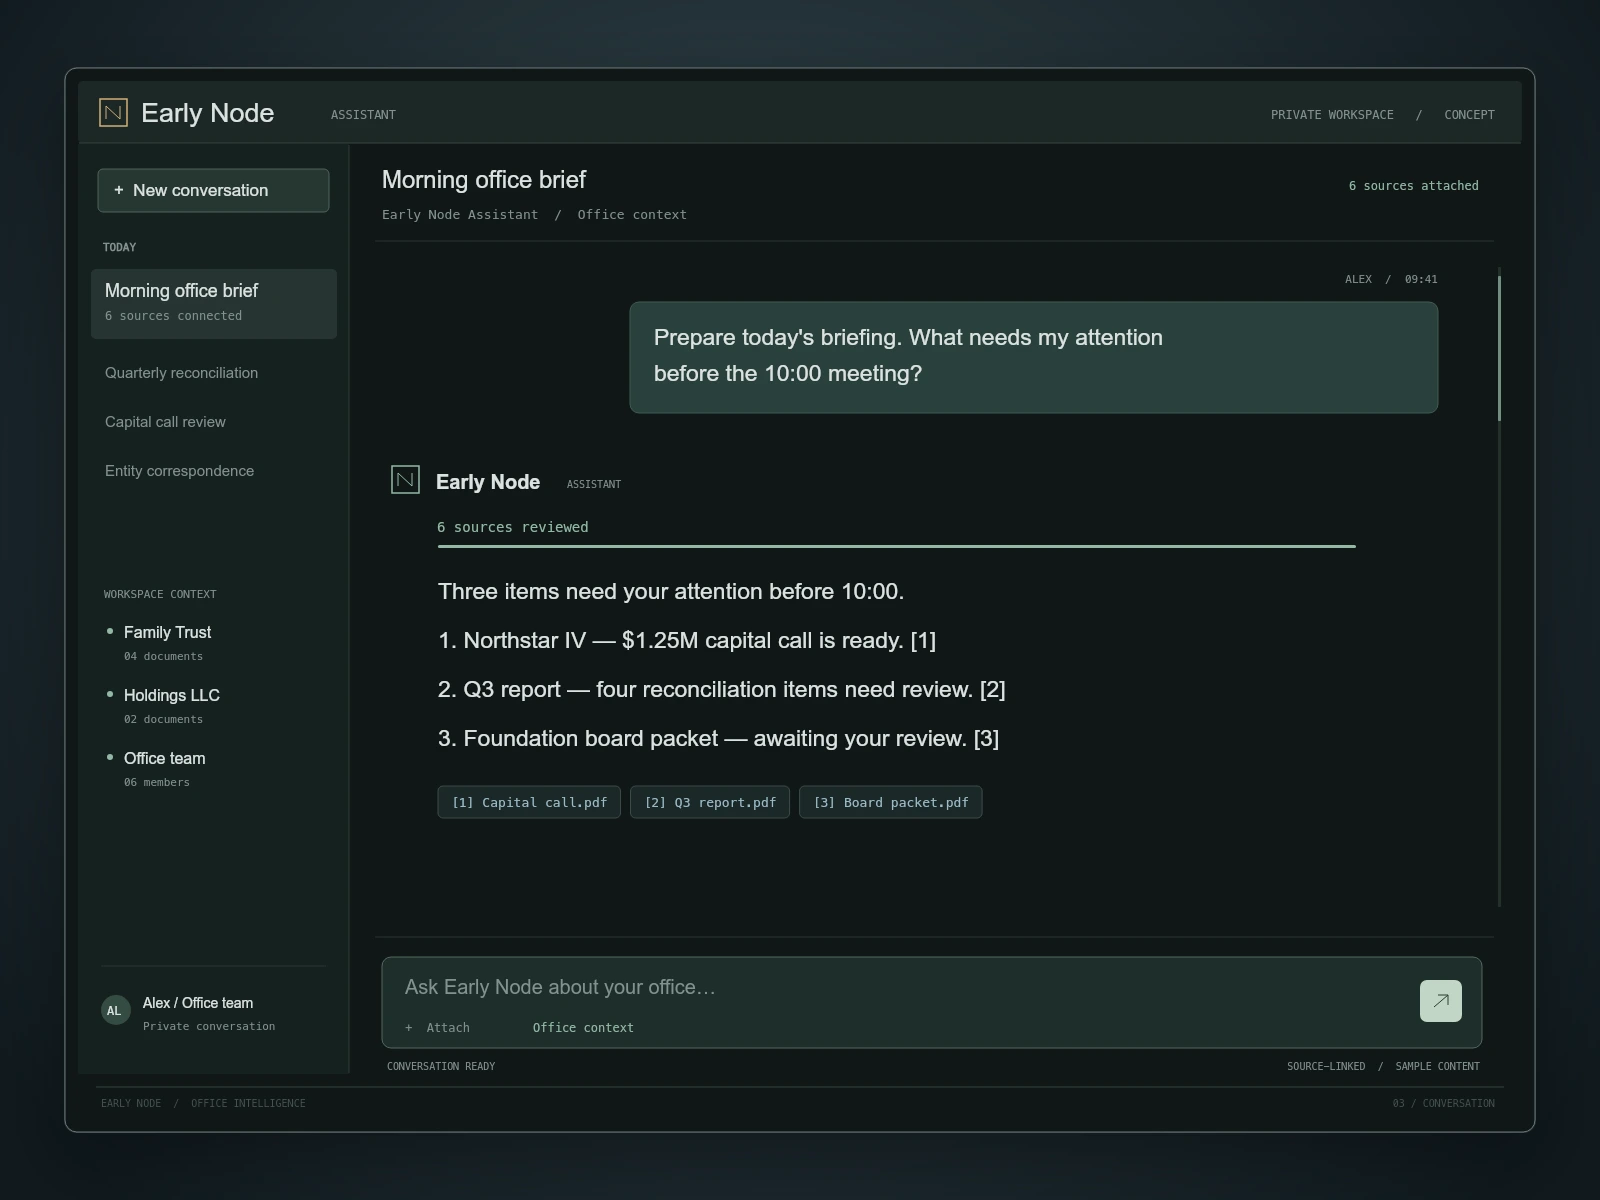The width and height of the screenshot is (1600, 1200).
Task: Click the Early Node logo icon in header
Action: (x=113, y=112)
